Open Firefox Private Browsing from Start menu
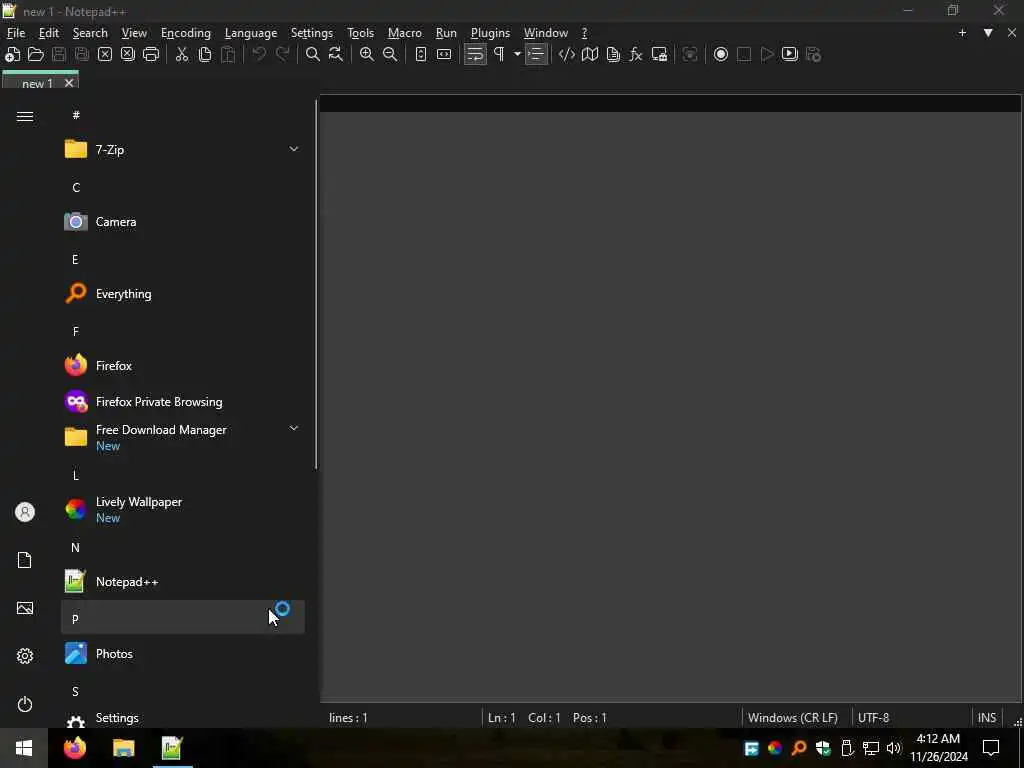 coord(183,402)
